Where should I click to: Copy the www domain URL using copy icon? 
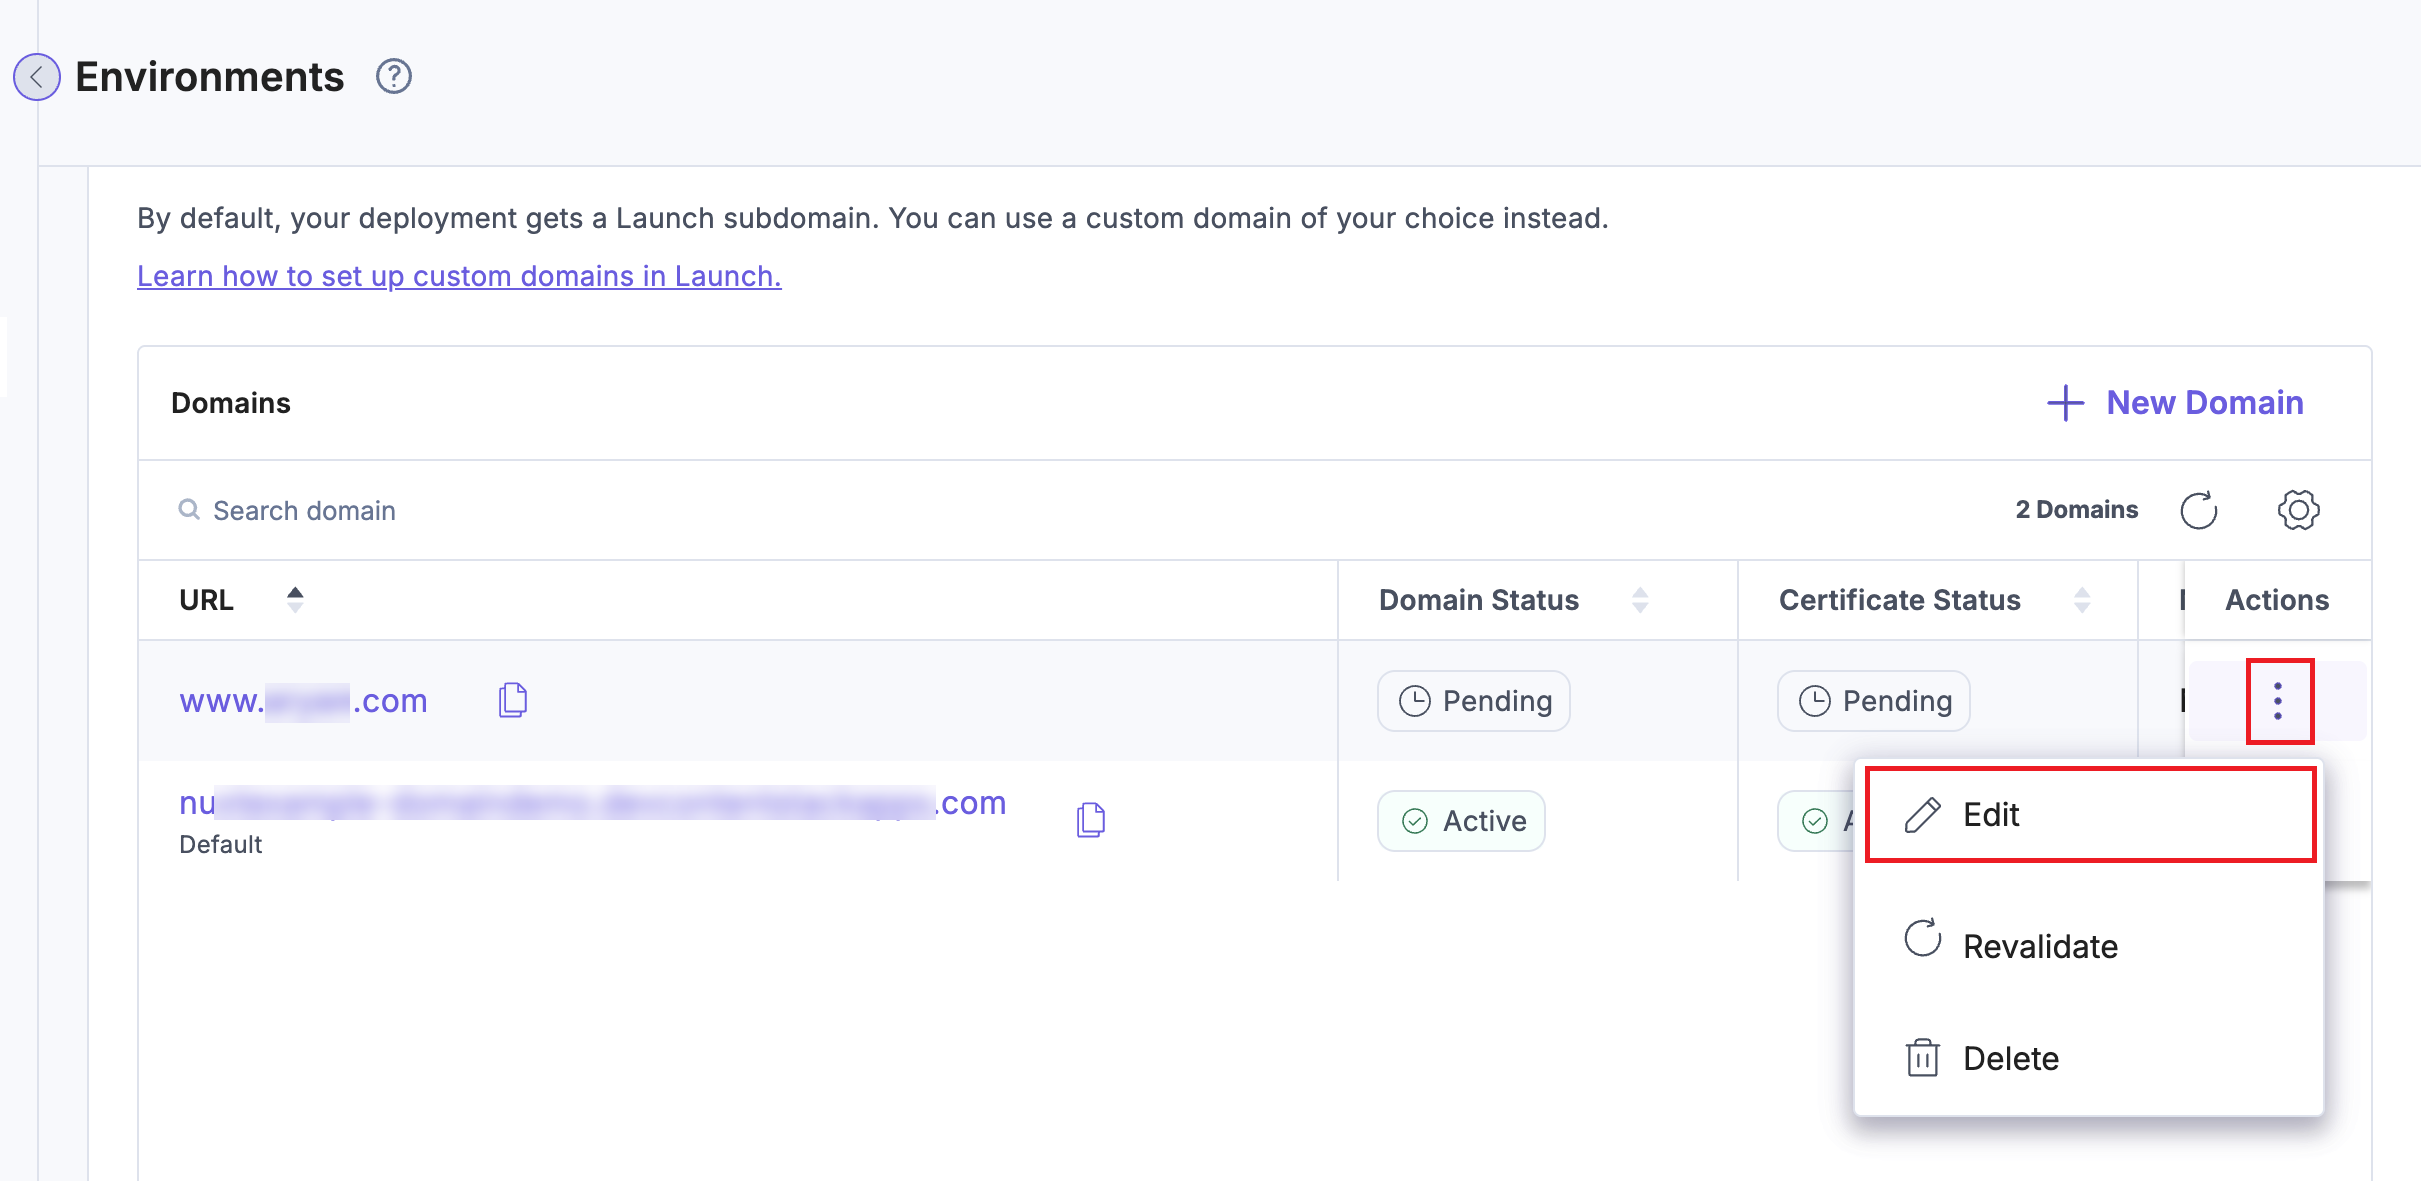coord(511,700)
